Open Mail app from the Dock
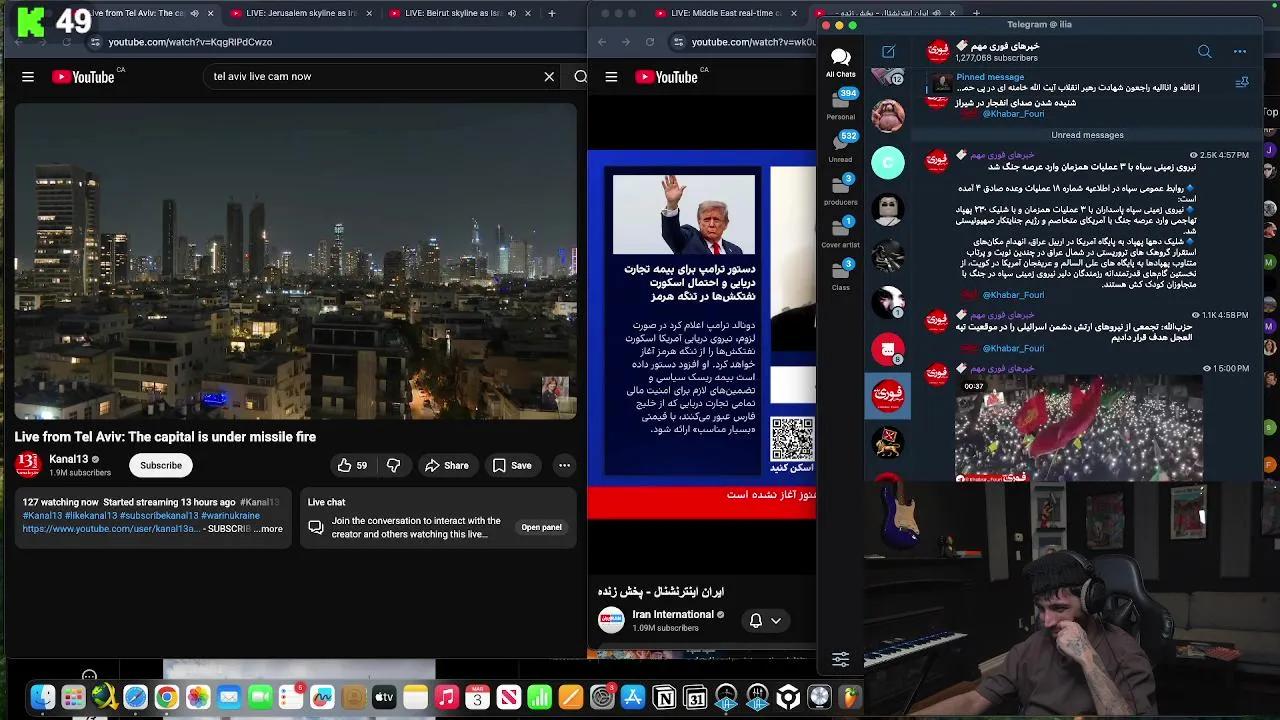 point(229,697)
